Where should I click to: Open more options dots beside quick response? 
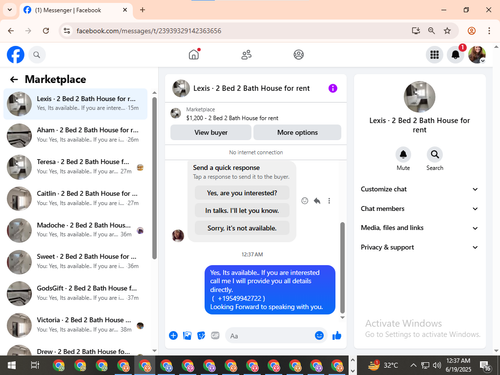pos(329,201)
